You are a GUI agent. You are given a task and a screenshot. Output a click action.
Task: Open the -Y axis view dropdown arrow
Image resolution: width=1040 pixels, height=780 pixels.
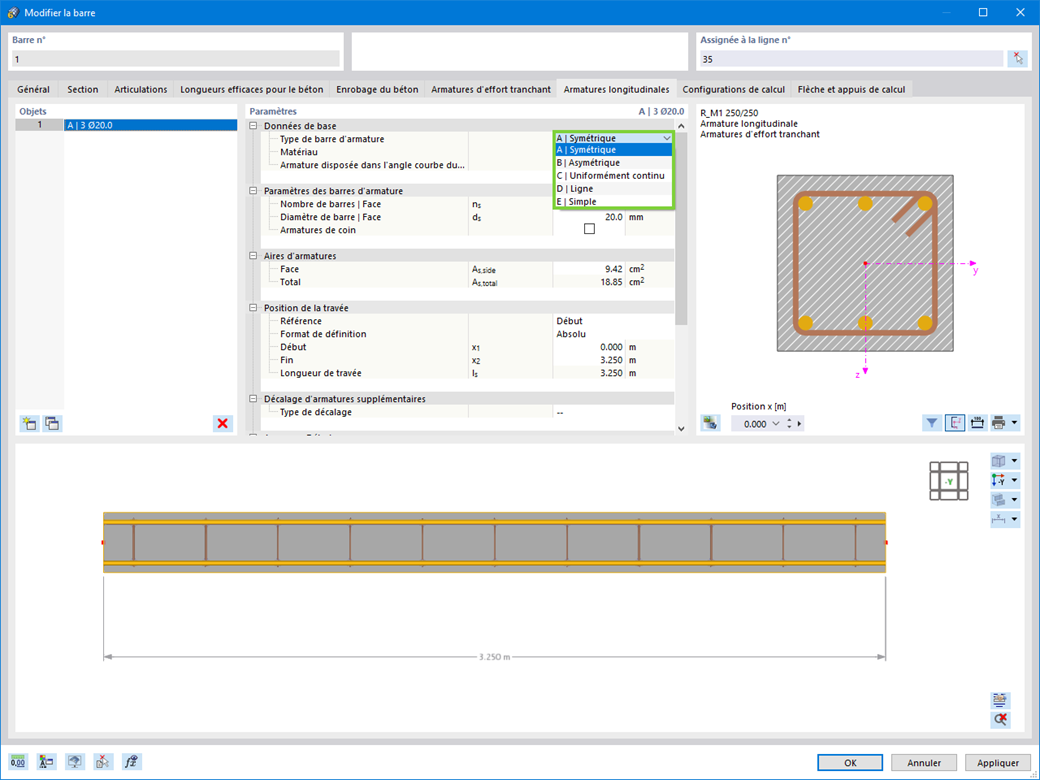1015,480
